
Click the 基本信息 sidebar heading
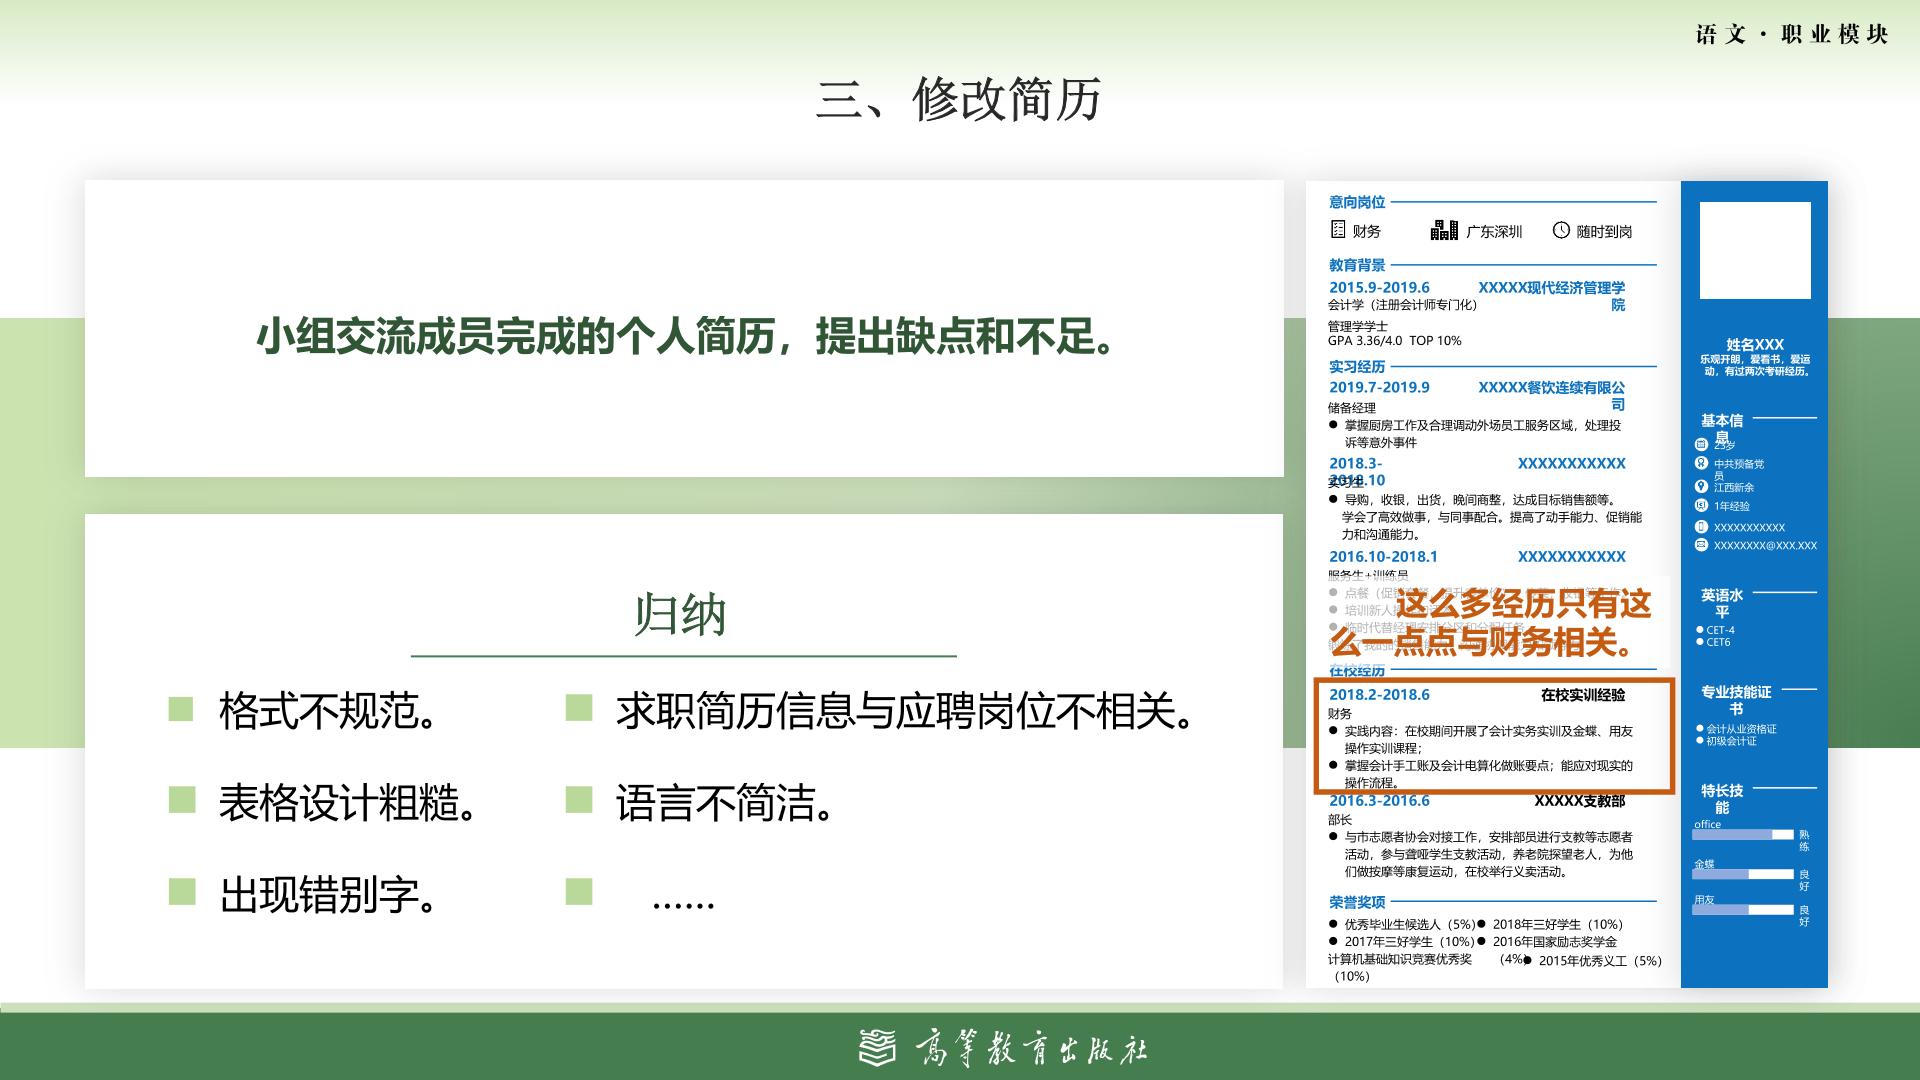1722,429
